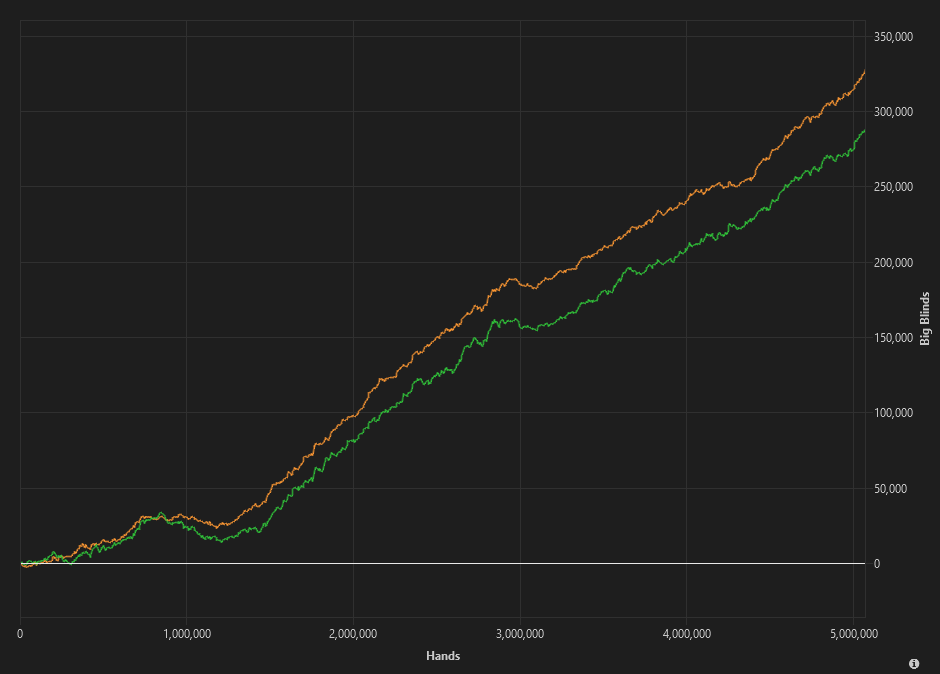Click the 4,000,000 label on the x-axis
Viewport: 940px width, 674px height.
point(686,633)
